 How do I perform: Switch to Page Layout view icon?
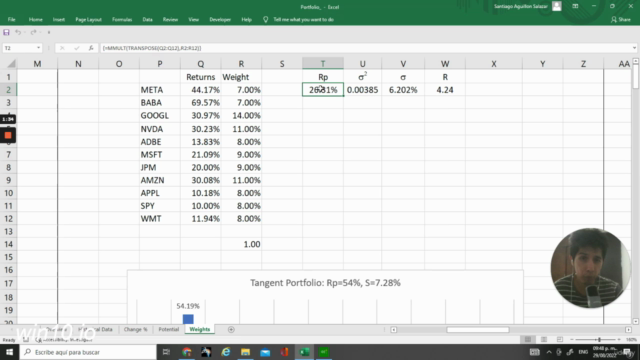[544, 340]
